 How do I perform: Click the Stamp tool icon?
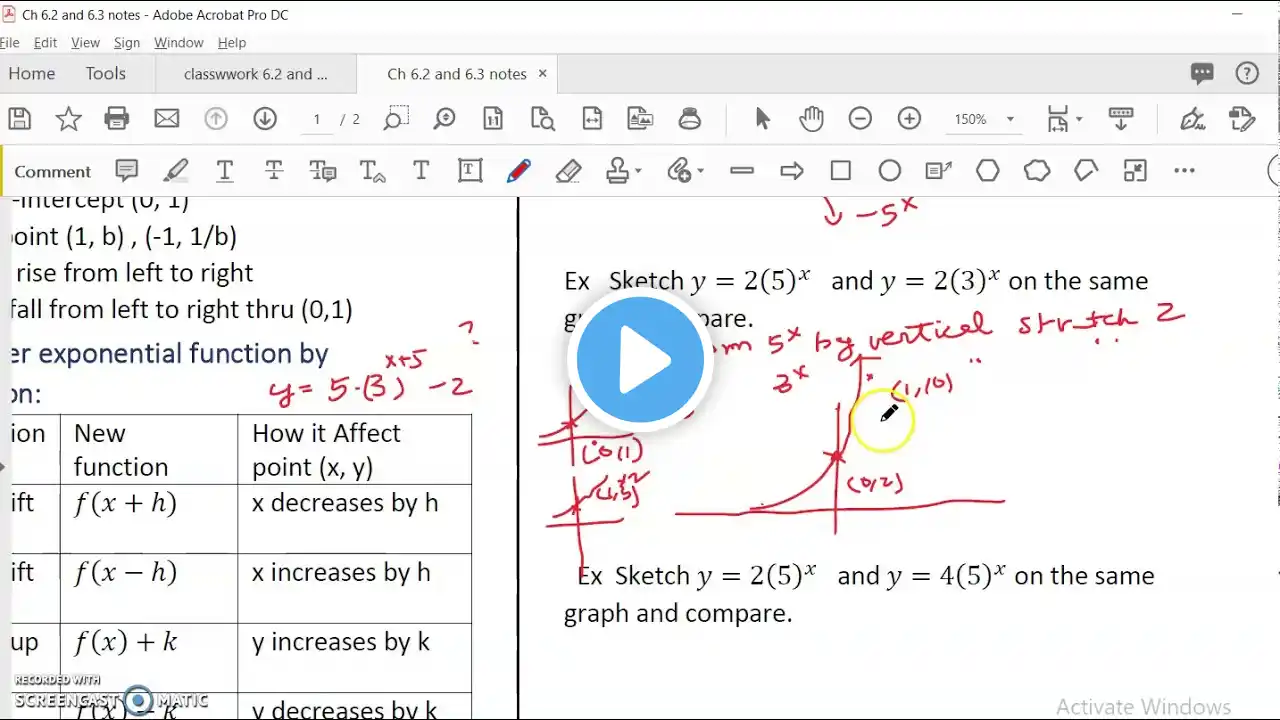(x=618, y=171)
